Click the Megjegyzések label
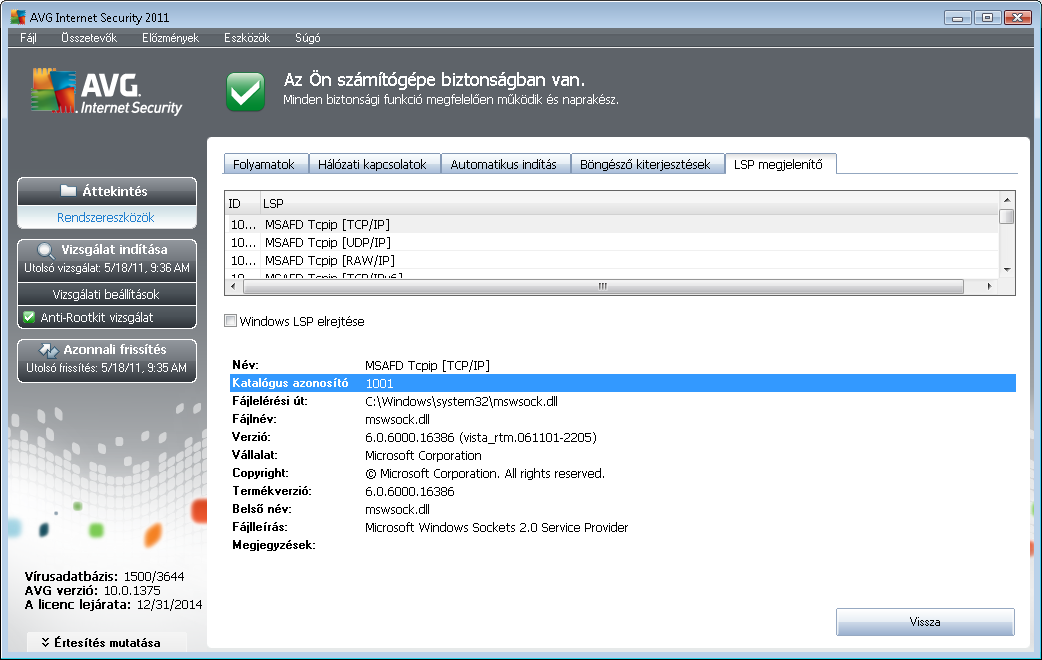Viewport: 1042px width, 660px height. [x=274, y=545]
